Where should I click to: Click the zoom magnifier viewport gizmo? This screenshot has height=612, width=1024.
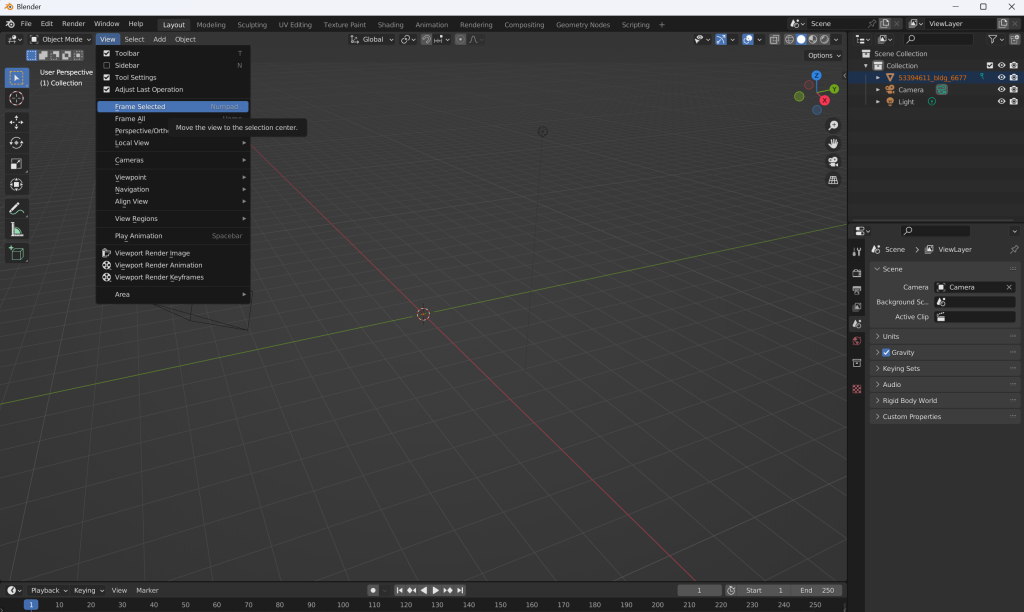click(x=833, y=125)
